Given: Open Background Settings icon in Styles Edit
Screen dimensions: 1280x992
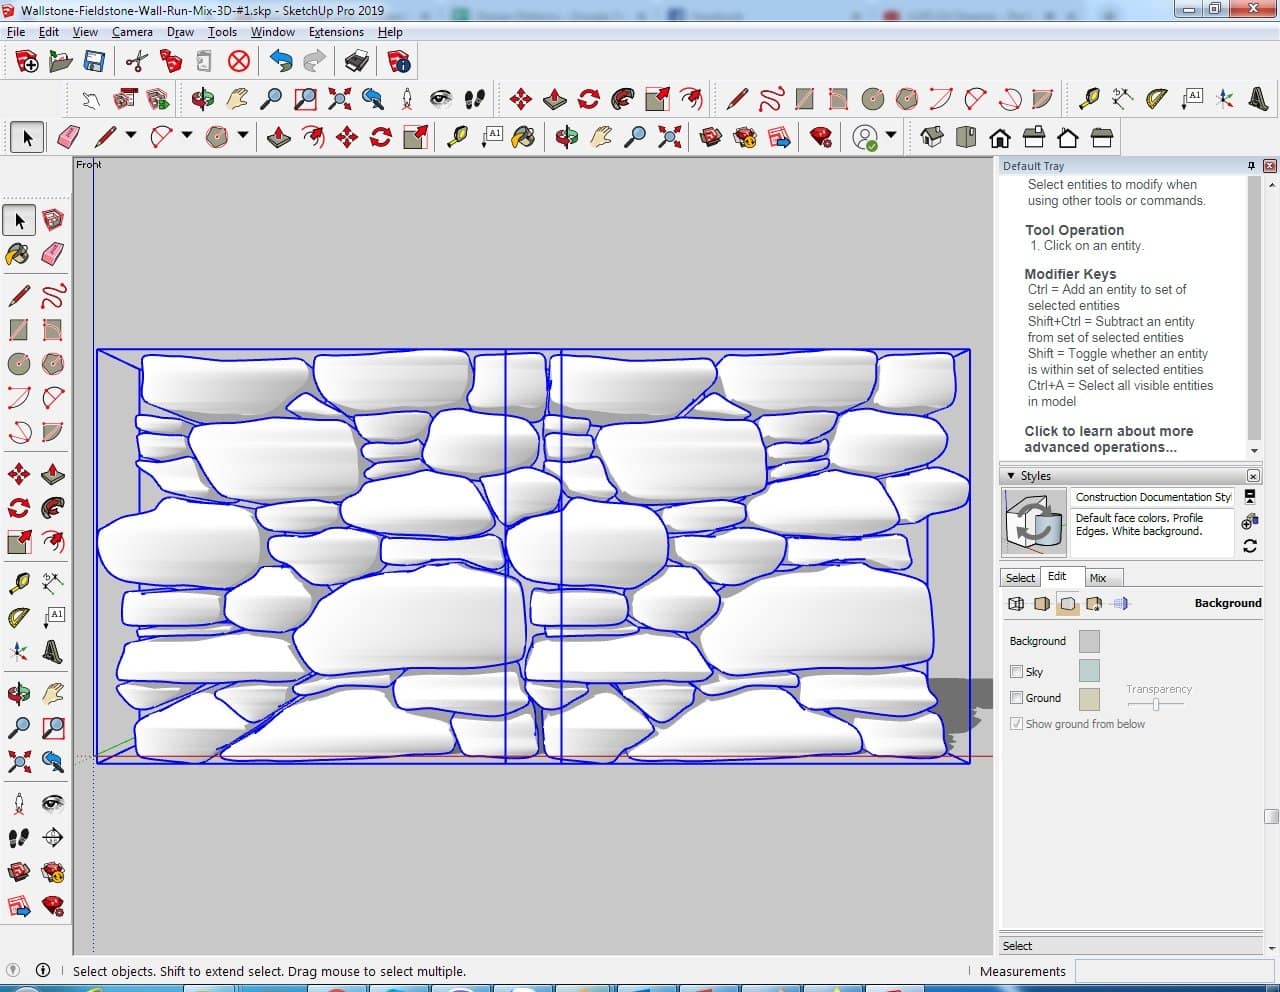Looking at the screenshot, I should tap(1068, 604).
